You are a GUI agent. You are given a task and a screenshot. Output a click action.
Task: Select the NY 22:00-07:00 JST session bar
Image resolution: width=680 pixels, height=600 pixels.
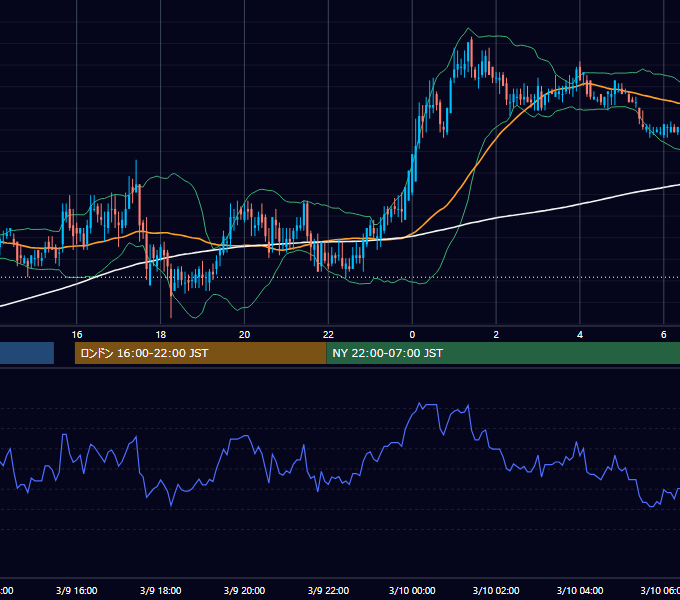pyautogui.click(x=503, y=353)
